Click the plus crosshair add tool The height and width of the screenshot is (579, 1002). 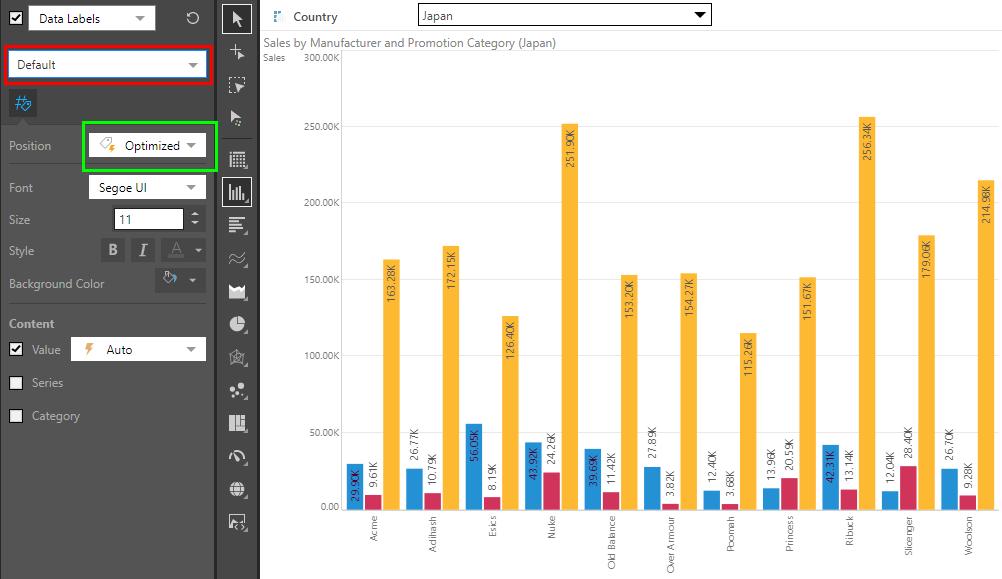click(x=237, y=52)
